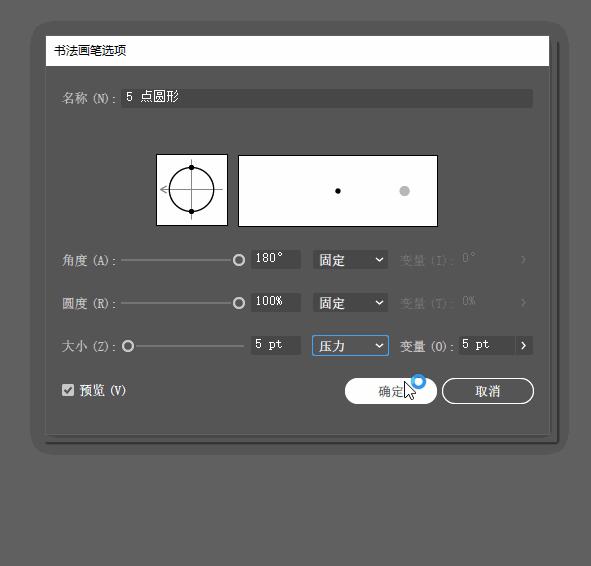Expand the 变量 (O) arrow button
The height and width of the screenshot is (566, 591).
click(524, 345)
